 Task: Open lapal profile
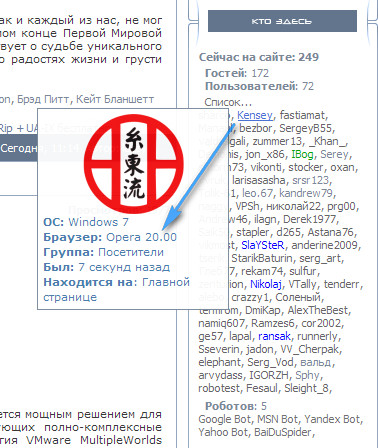240,336
